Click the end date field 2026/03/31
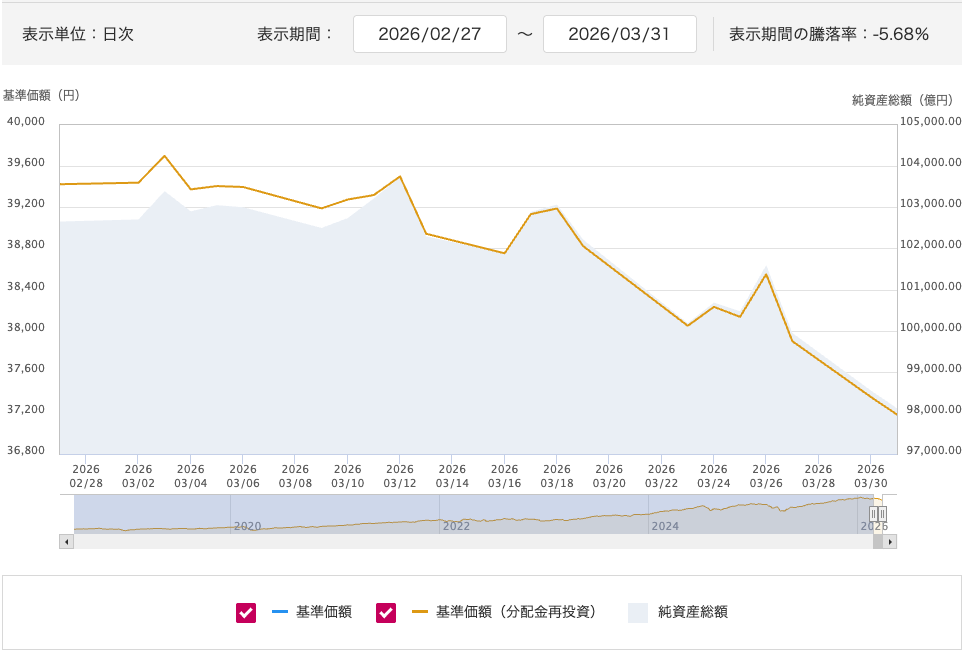The image size is (964, 654). [619, 34]
